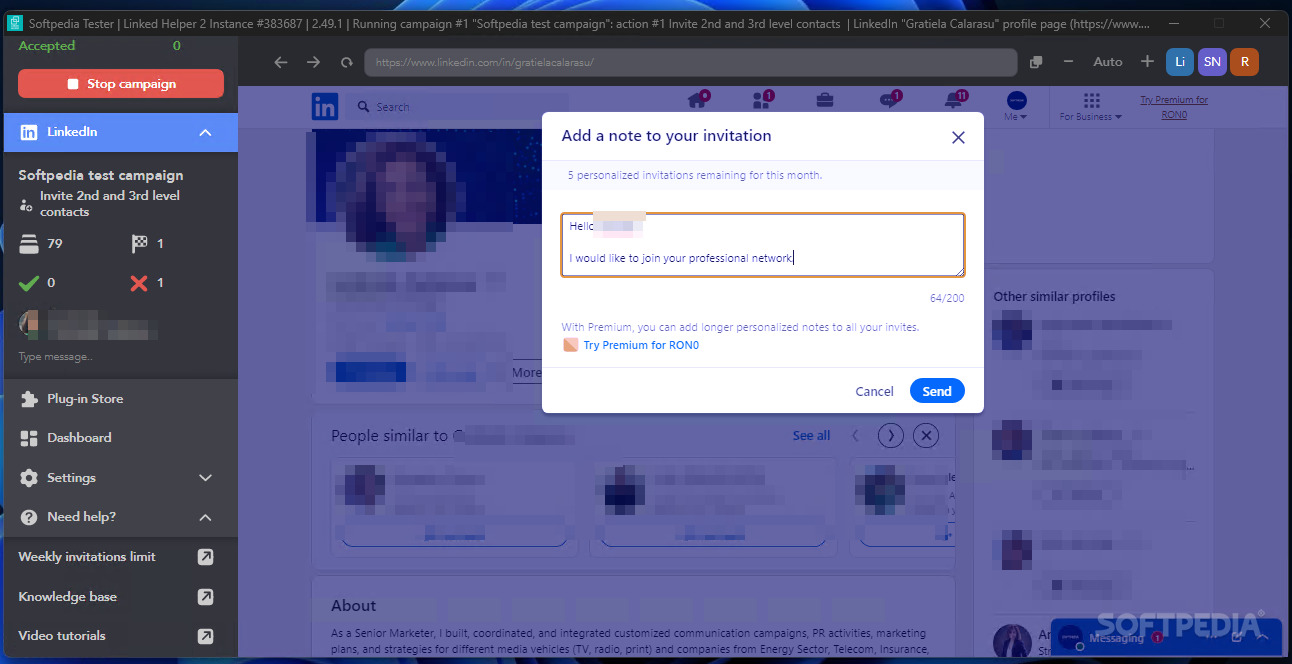Select the Auto zoom level label
This screenshot has width=1292, height=664.
tap(1108, 62)
